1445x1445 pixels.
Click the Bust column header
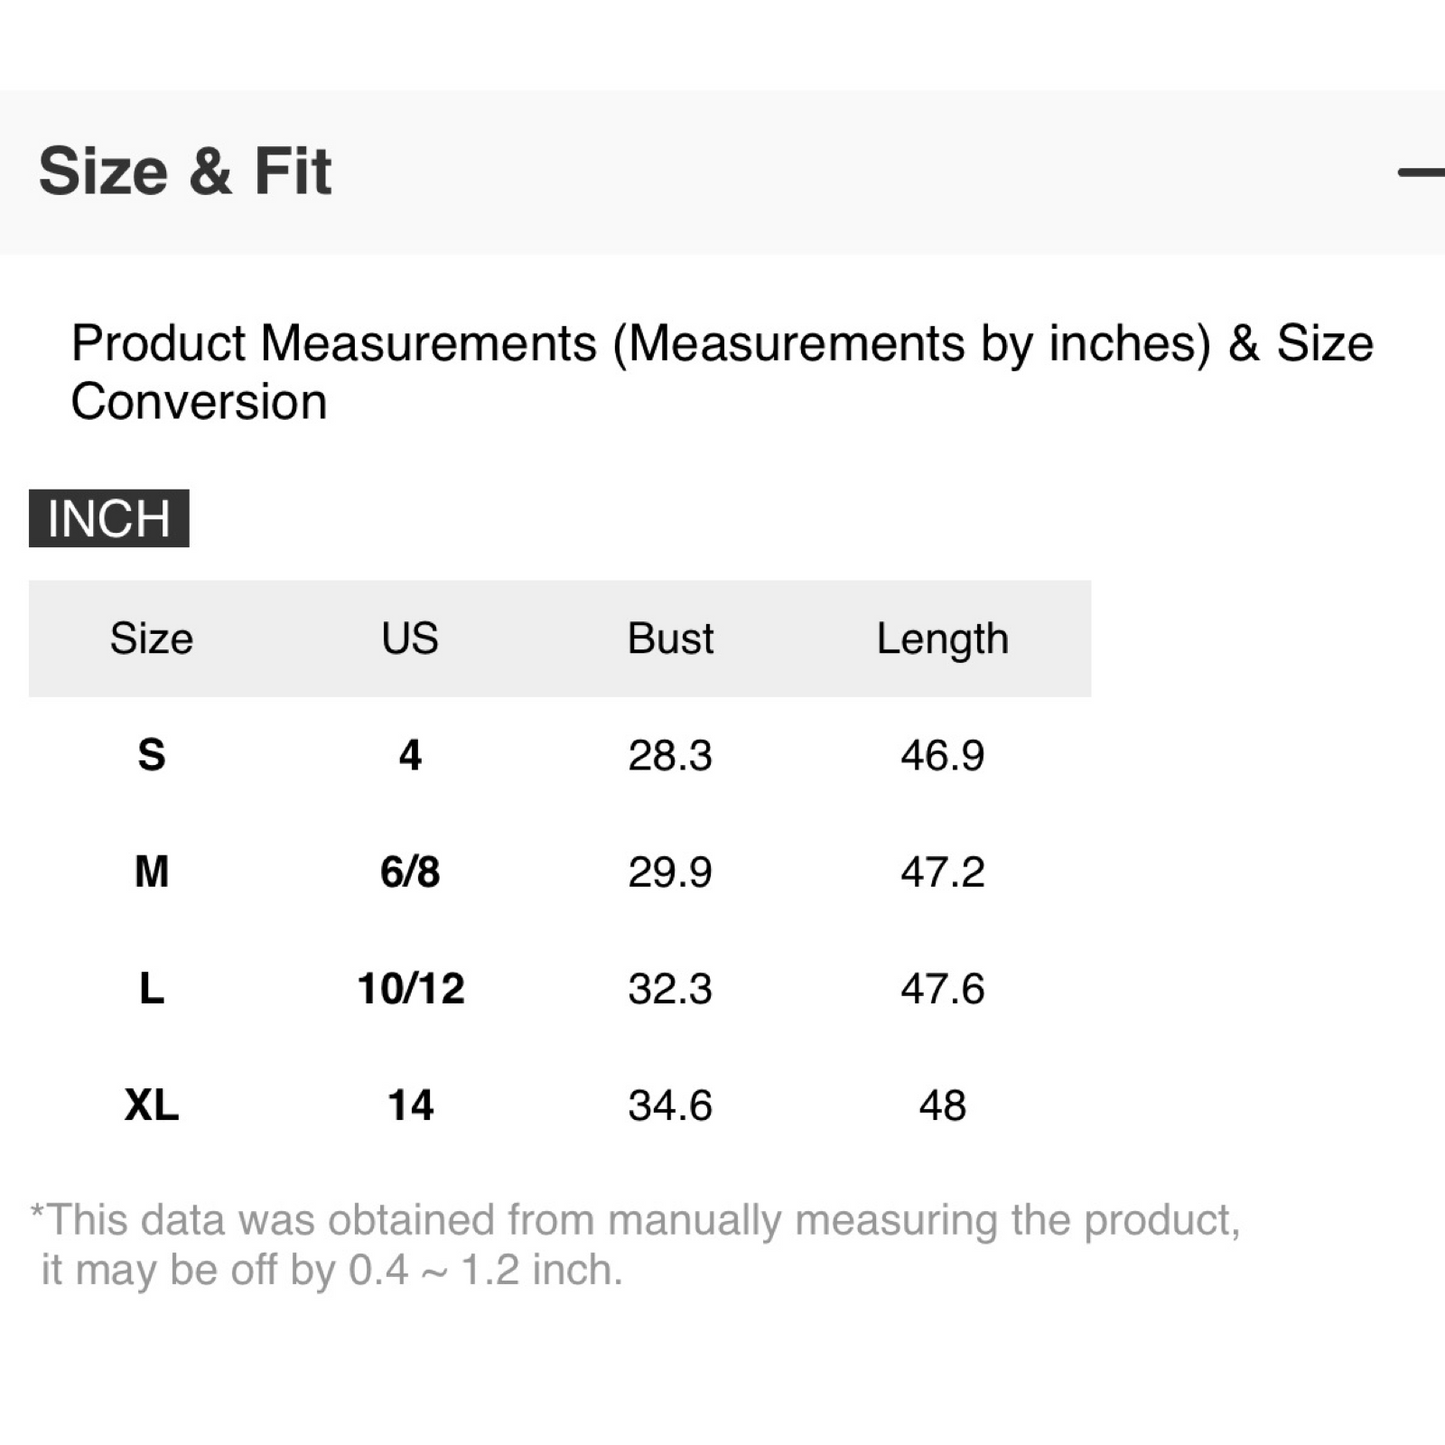click(670, 638)
